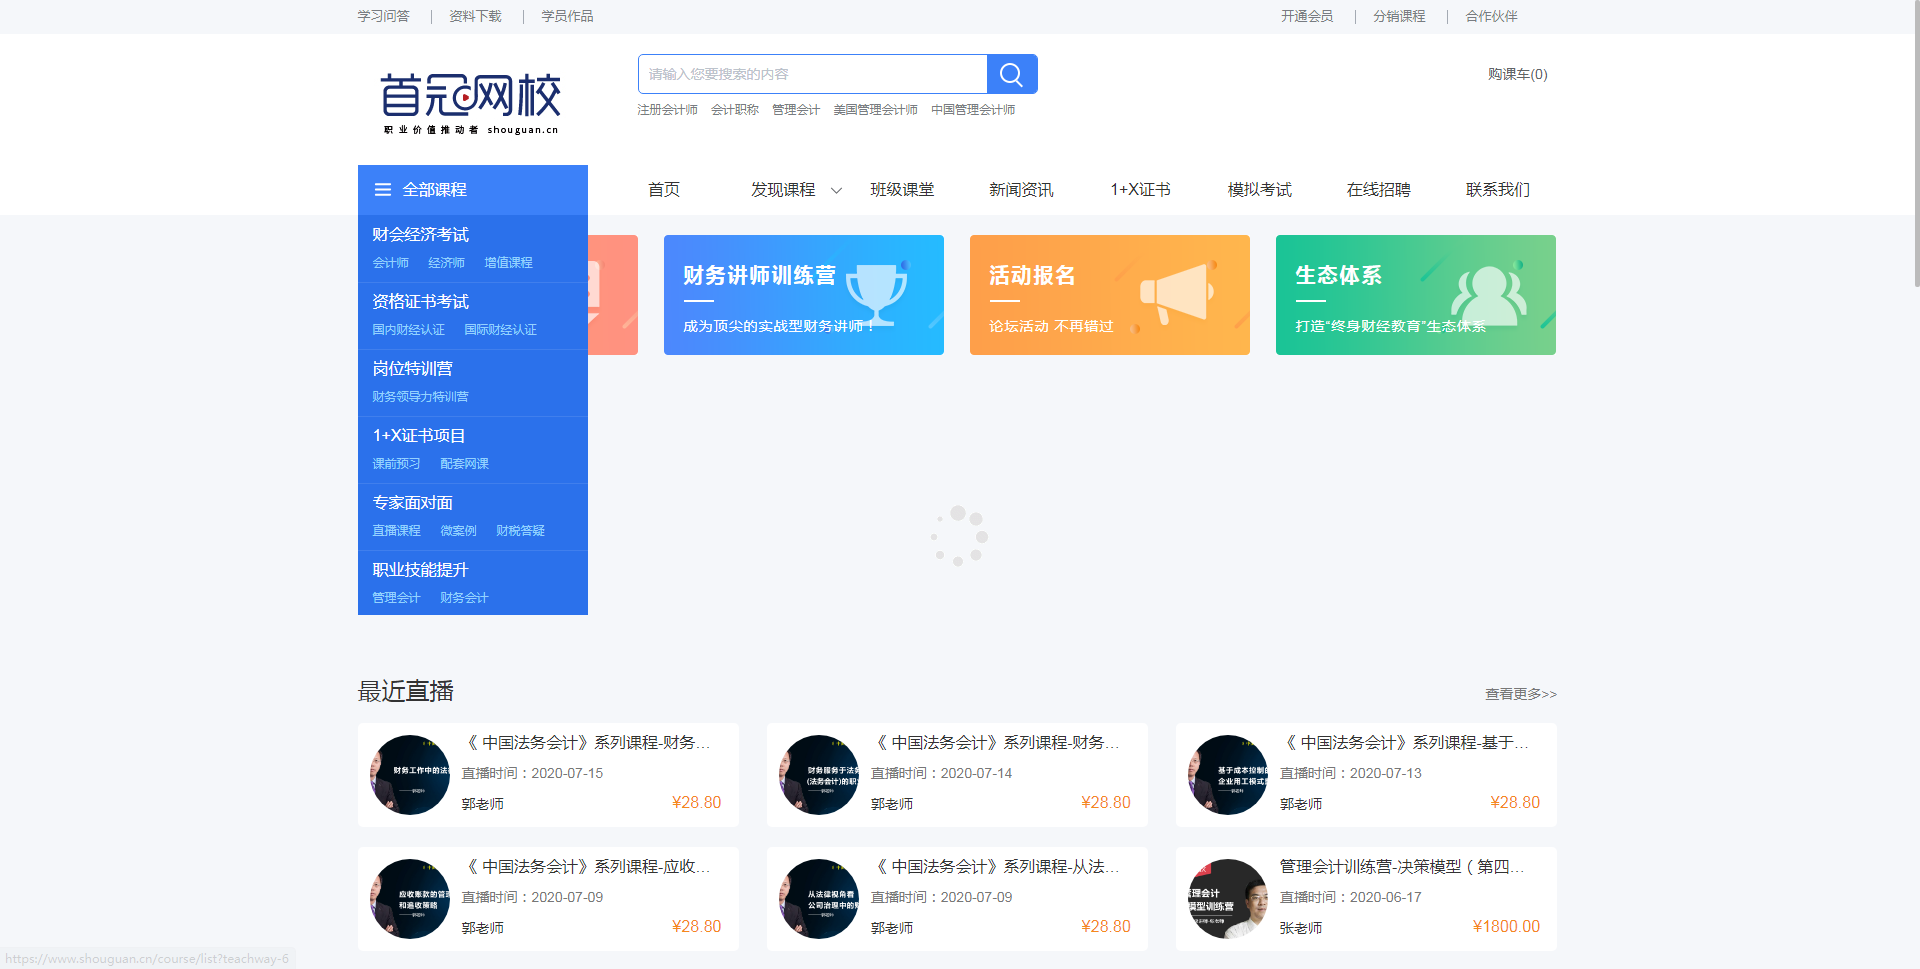This screenshot has height=969, width=1920.
Task: Click the search input field
Action: pos(813,74)
